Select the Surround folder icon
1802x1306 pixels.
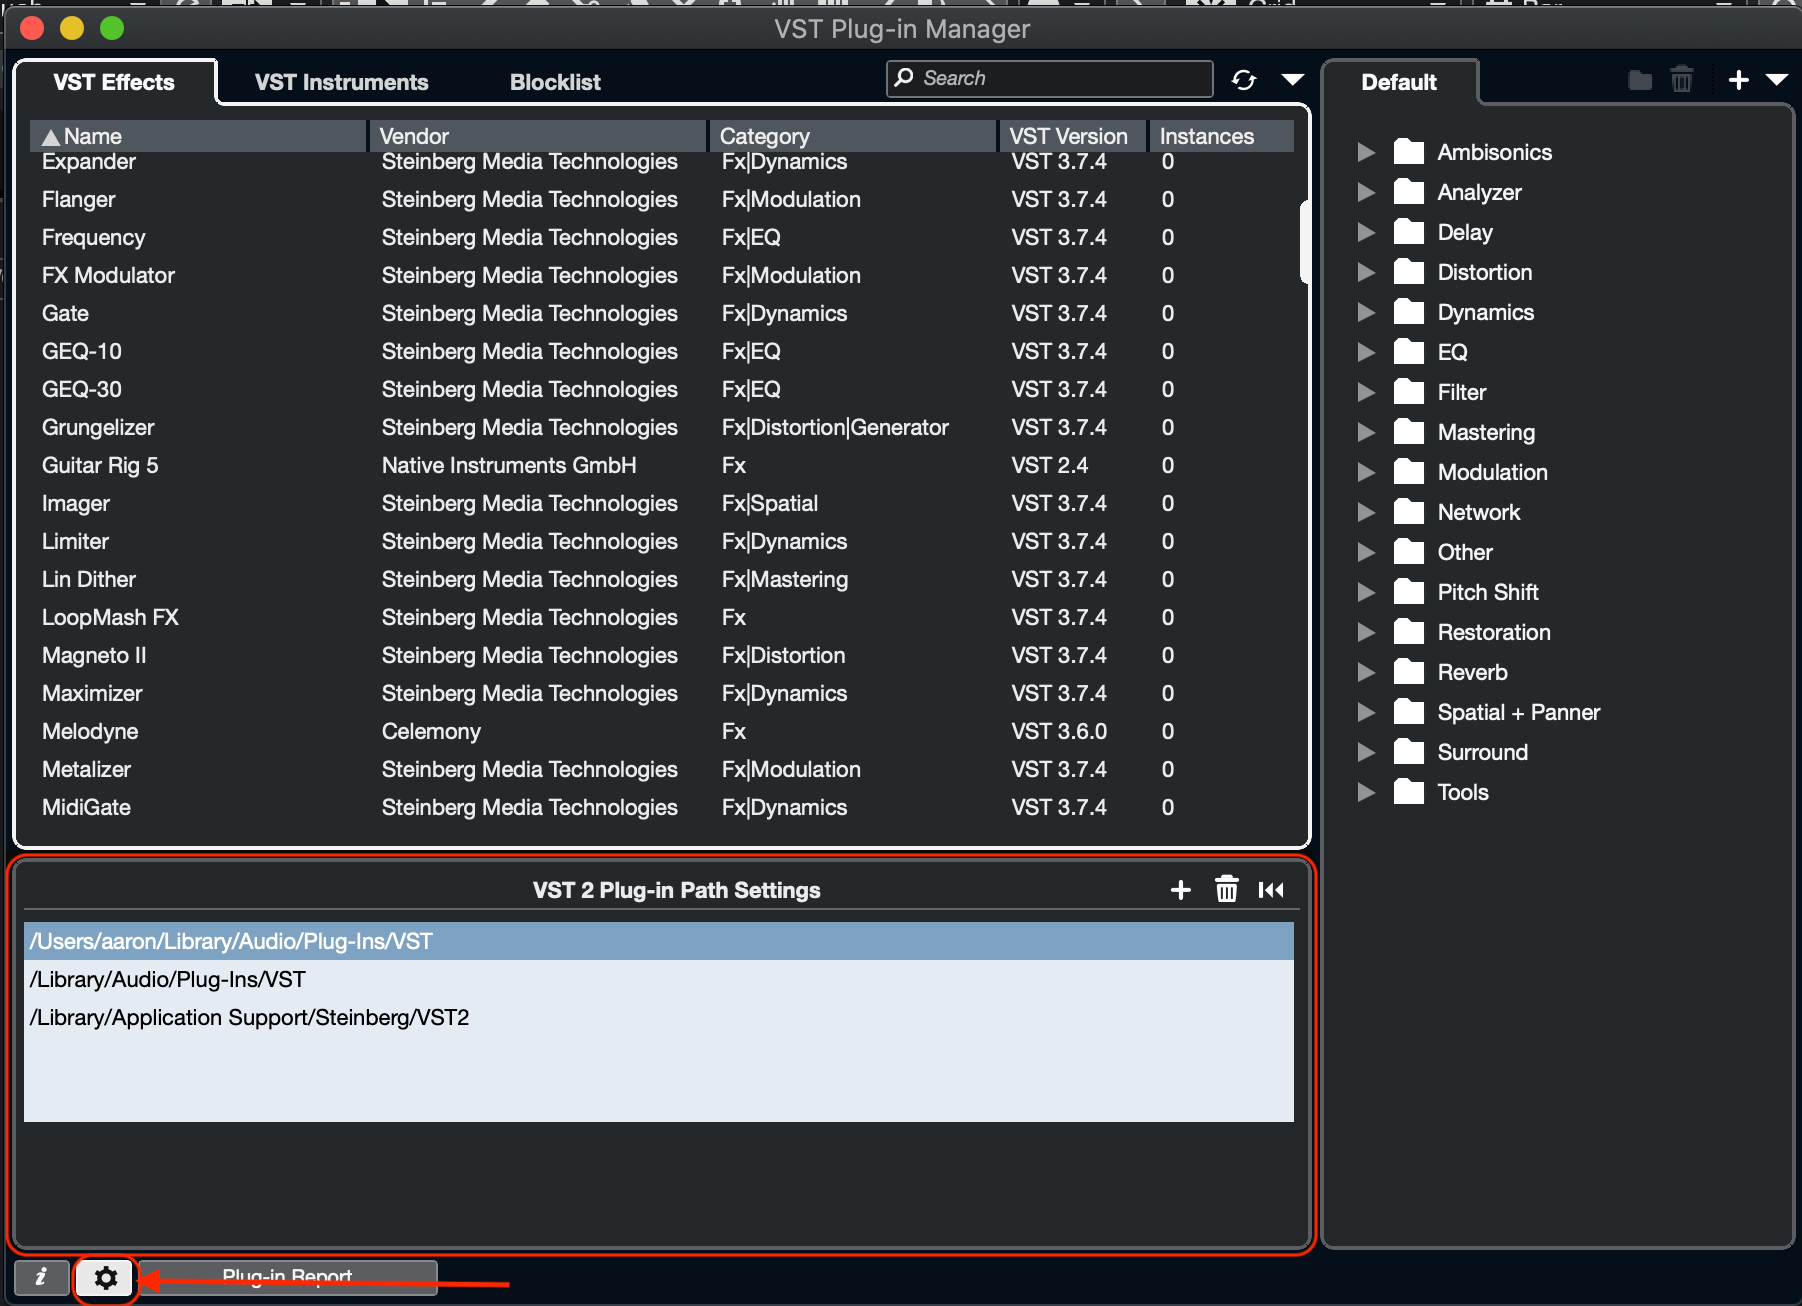pos(1409,751)
